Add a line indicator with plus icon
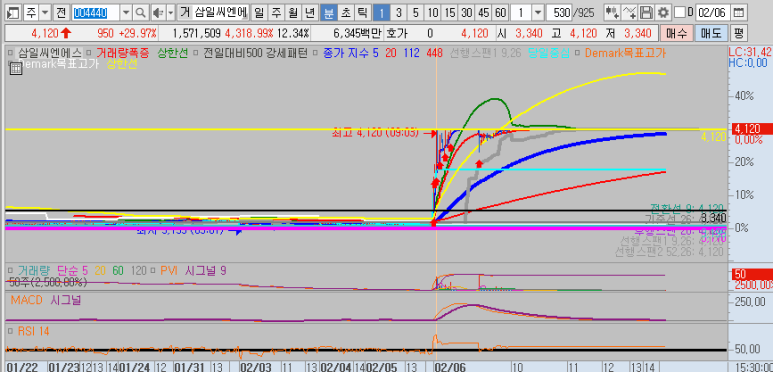The width and height of the screenshot is (773, 372). click(630, 12)
